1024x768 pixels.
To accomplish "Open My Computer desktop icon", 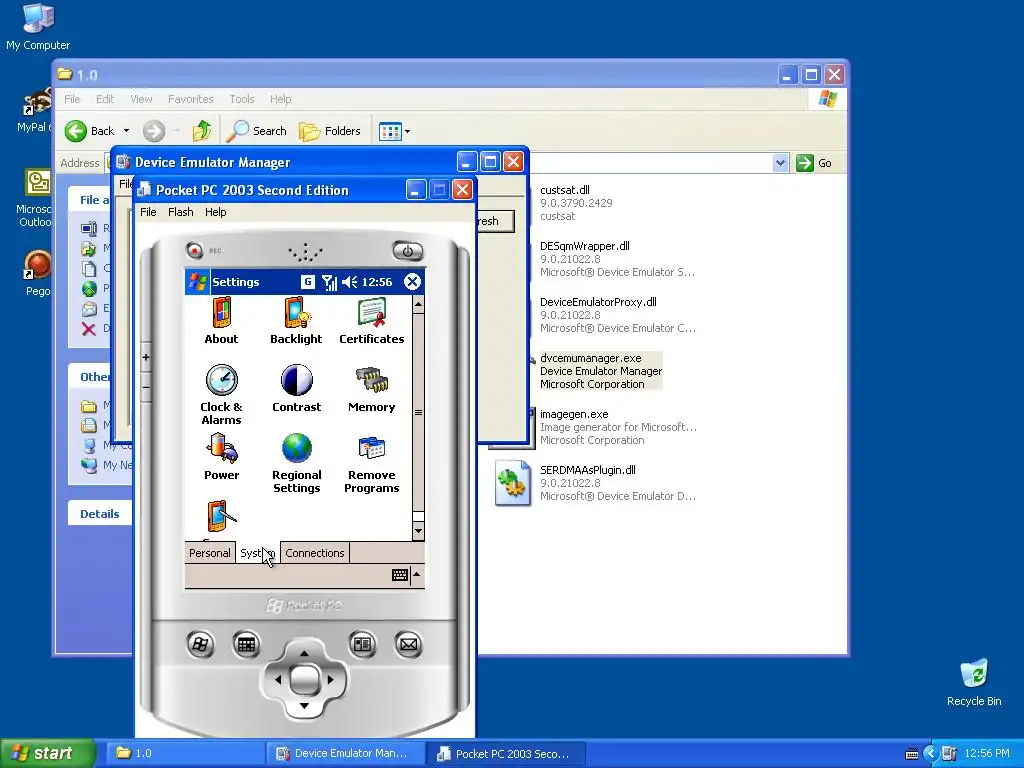I will click(x=38, y=27).
